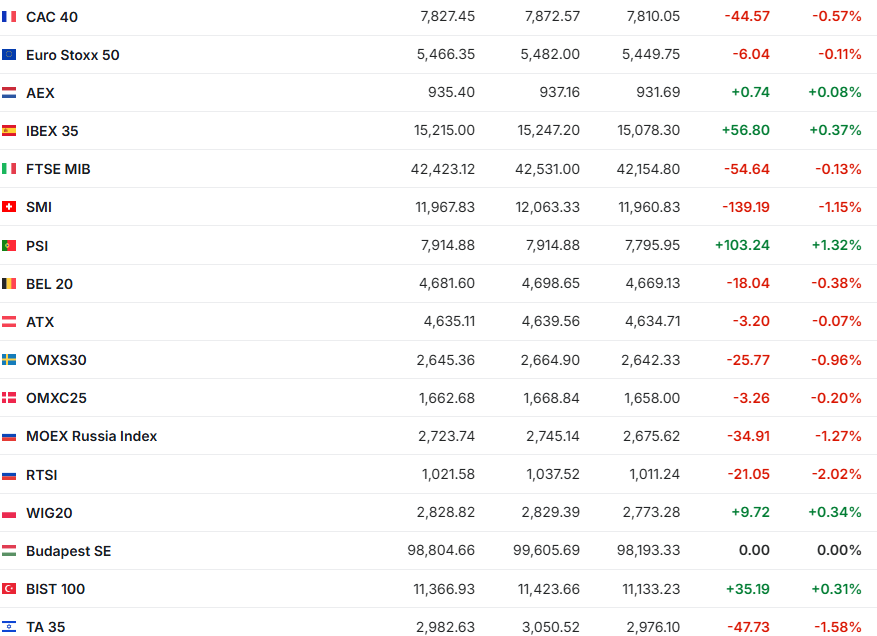Click the PSI percent change value +1.32%
The width and height of the screenshot is (877, 636).
(834, 246)
